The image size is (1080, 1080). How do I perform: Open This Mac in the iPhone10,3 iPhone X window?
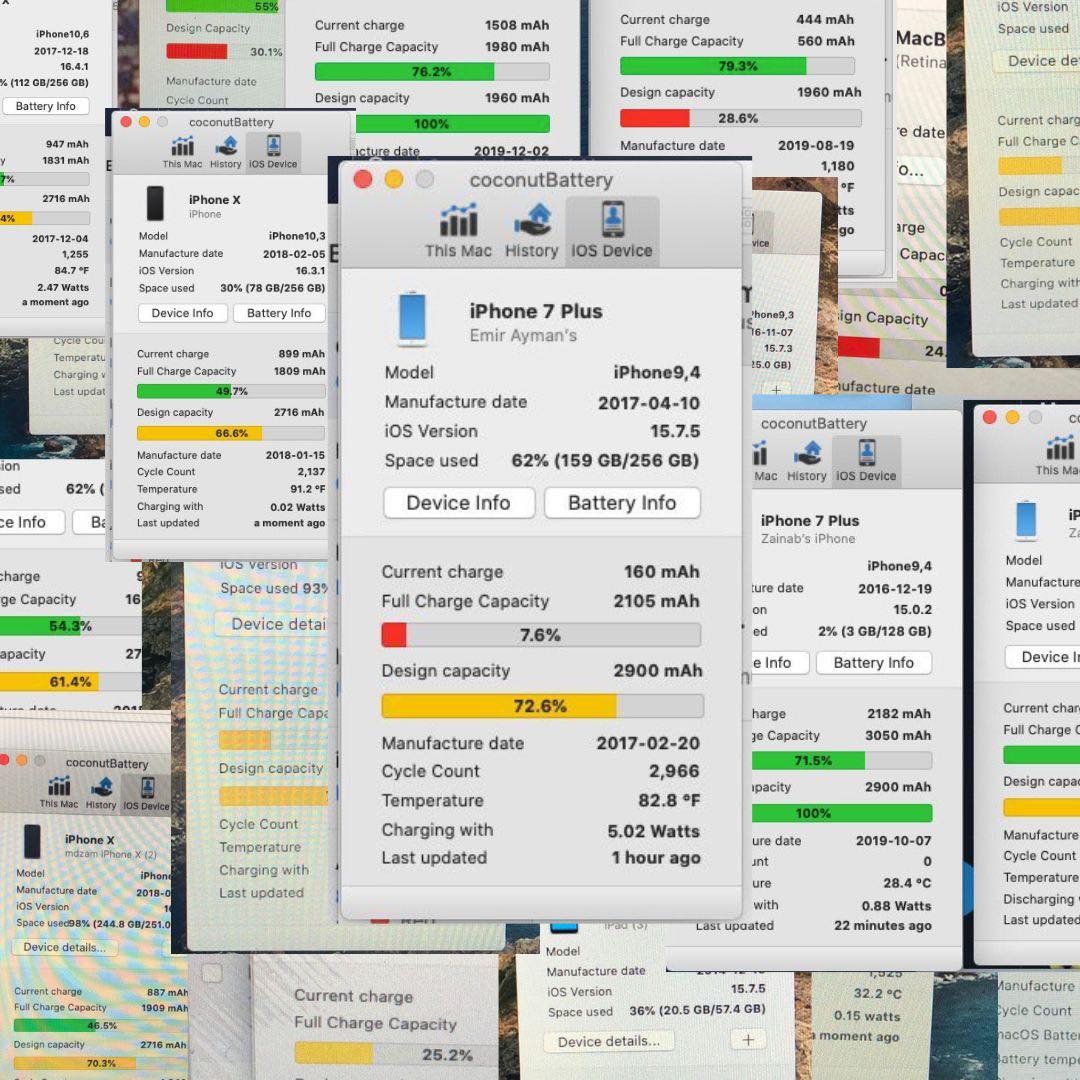pos(183,152)
